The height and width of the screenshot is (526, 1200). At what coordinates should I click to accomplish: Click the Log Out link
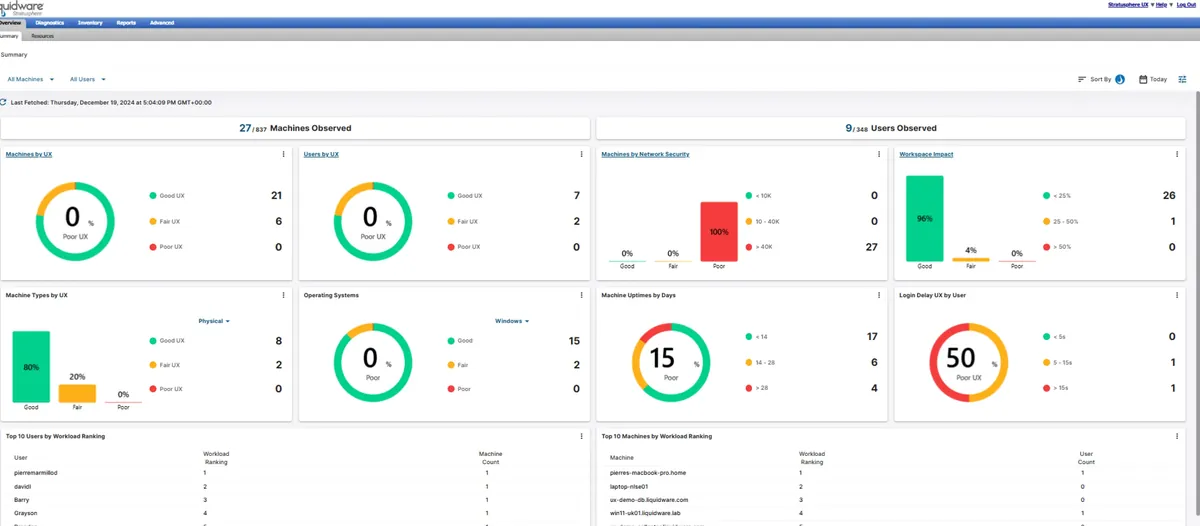1186,5
